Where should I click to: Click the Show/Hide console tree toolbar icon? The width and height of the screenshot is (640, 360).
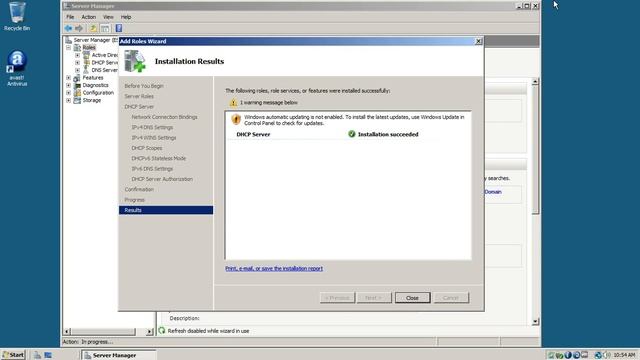tap(105, 28)
